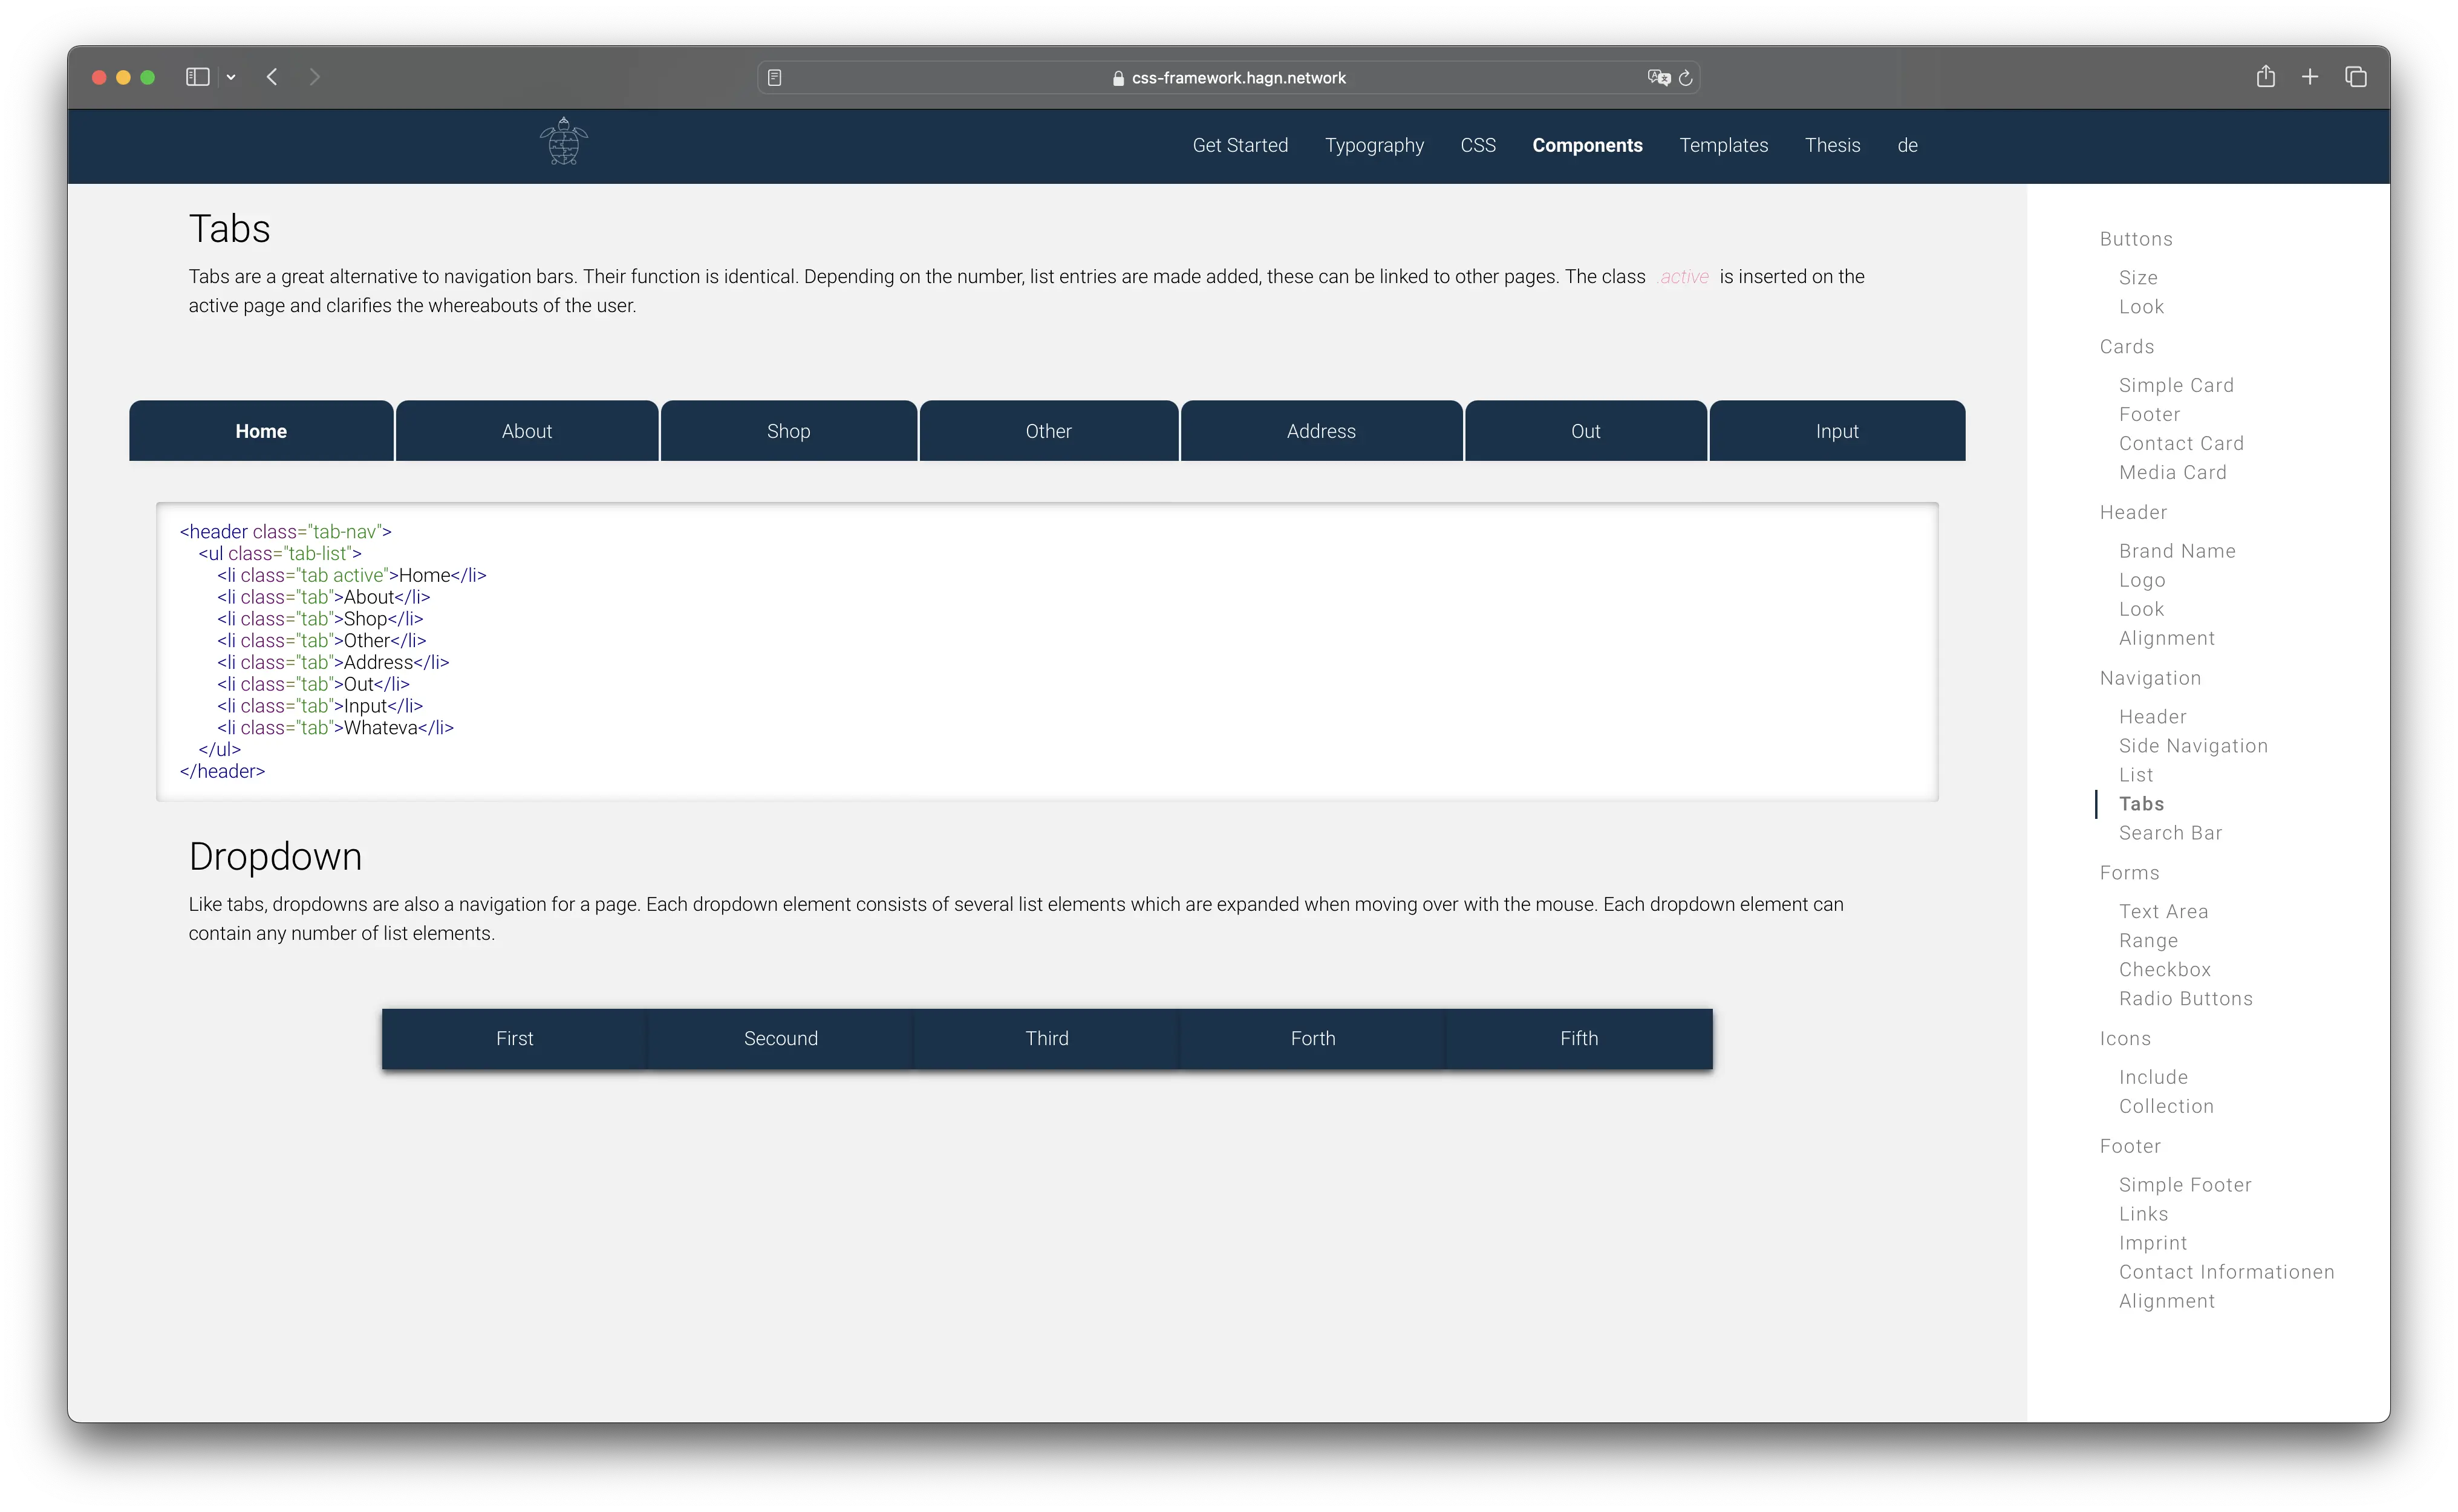
Task: Expand the Third dropdown element
Action: coord(1046,1038)
